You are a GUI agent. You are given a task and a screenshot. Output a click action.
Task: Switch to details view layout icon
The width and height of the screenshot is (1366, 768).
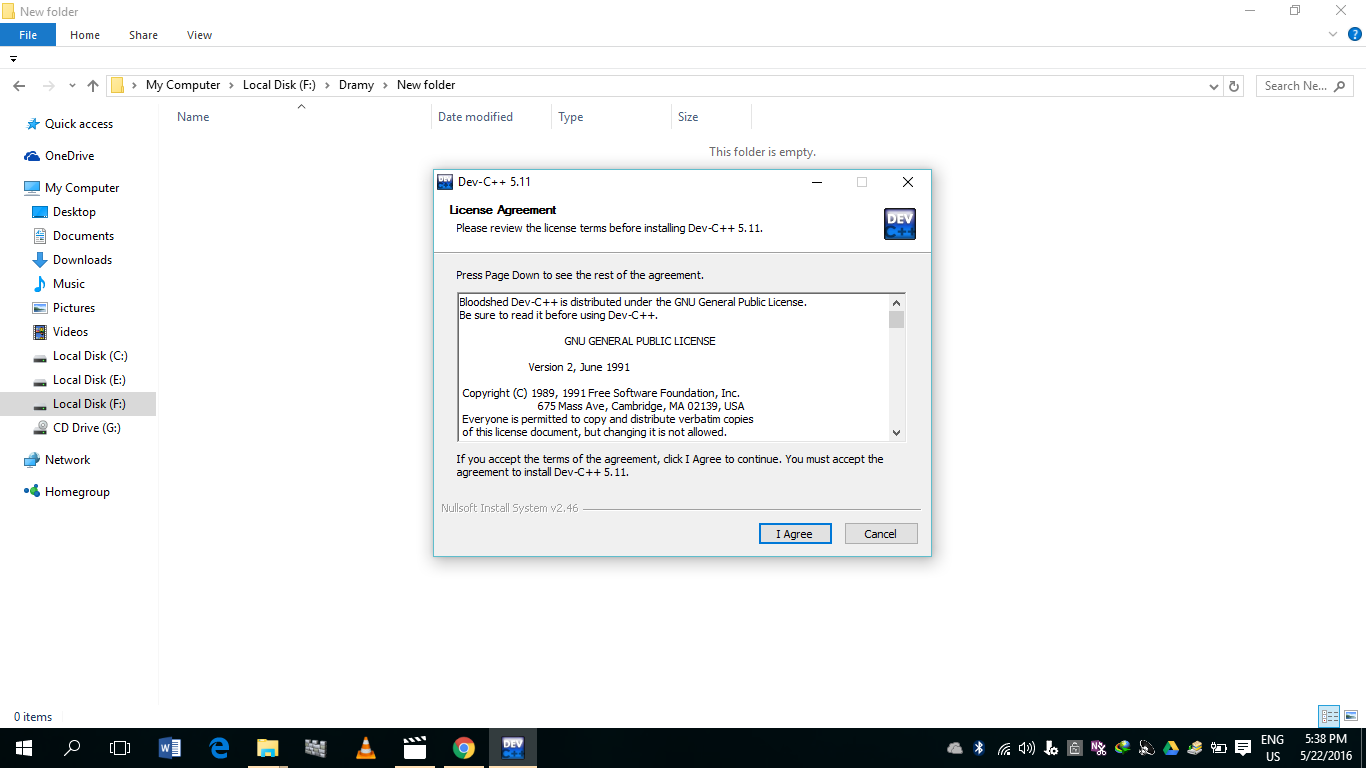(1329, 716)
